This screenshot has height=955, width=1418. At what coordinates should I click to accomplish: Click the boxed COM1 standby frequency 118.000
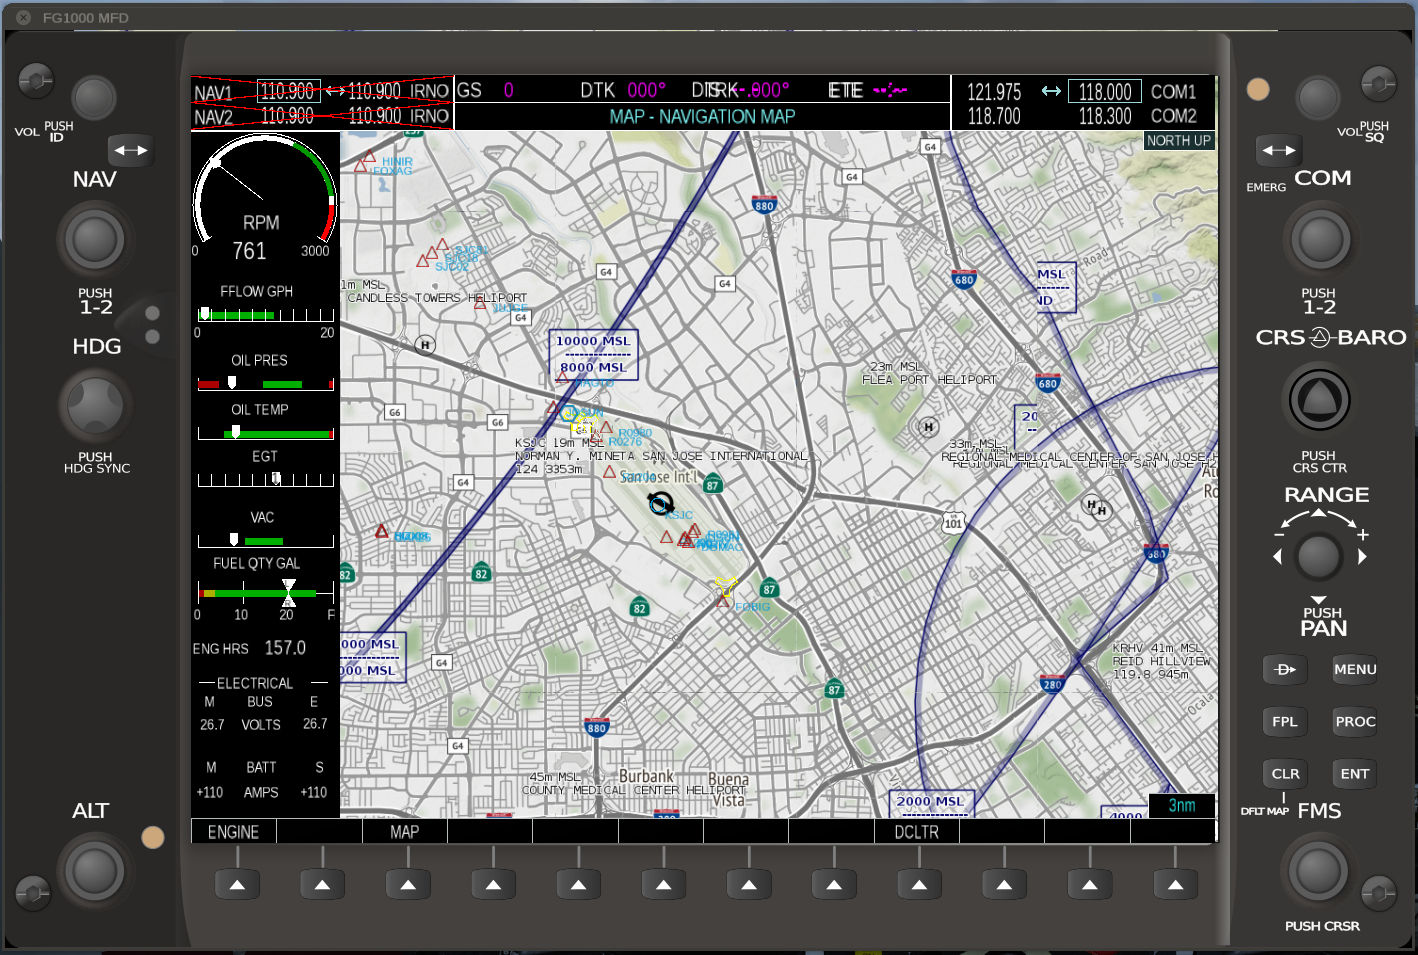click(1105, 92)
